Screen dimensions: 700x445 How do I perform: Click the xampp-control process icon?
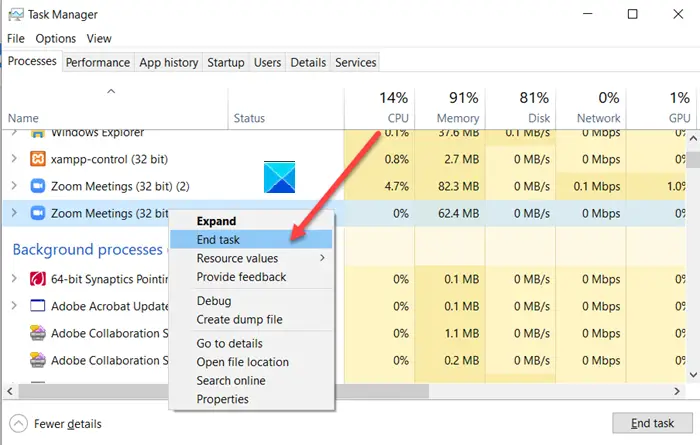tap(38, 159)
